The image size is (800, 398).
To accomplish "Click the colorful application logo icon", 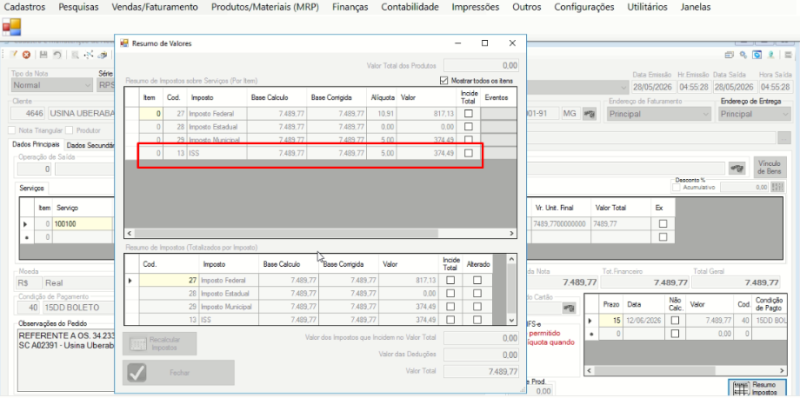I will pyautogui.click(x=12, y=27).
